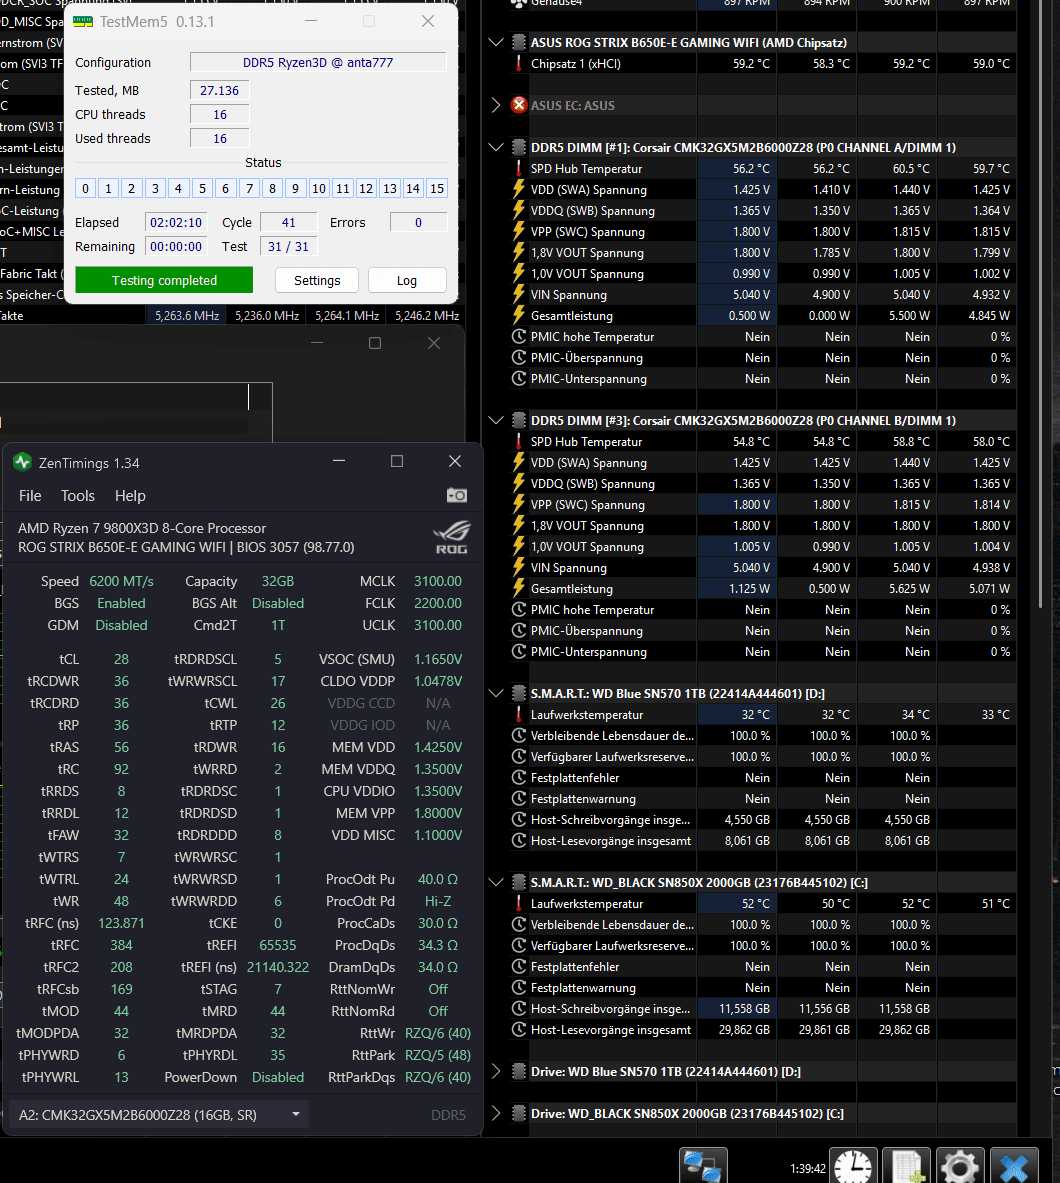Expand Drive: WD_BLACK SN850X 2000GB group
This screenshot has height=1183, width=1060.
(496, 1113)
